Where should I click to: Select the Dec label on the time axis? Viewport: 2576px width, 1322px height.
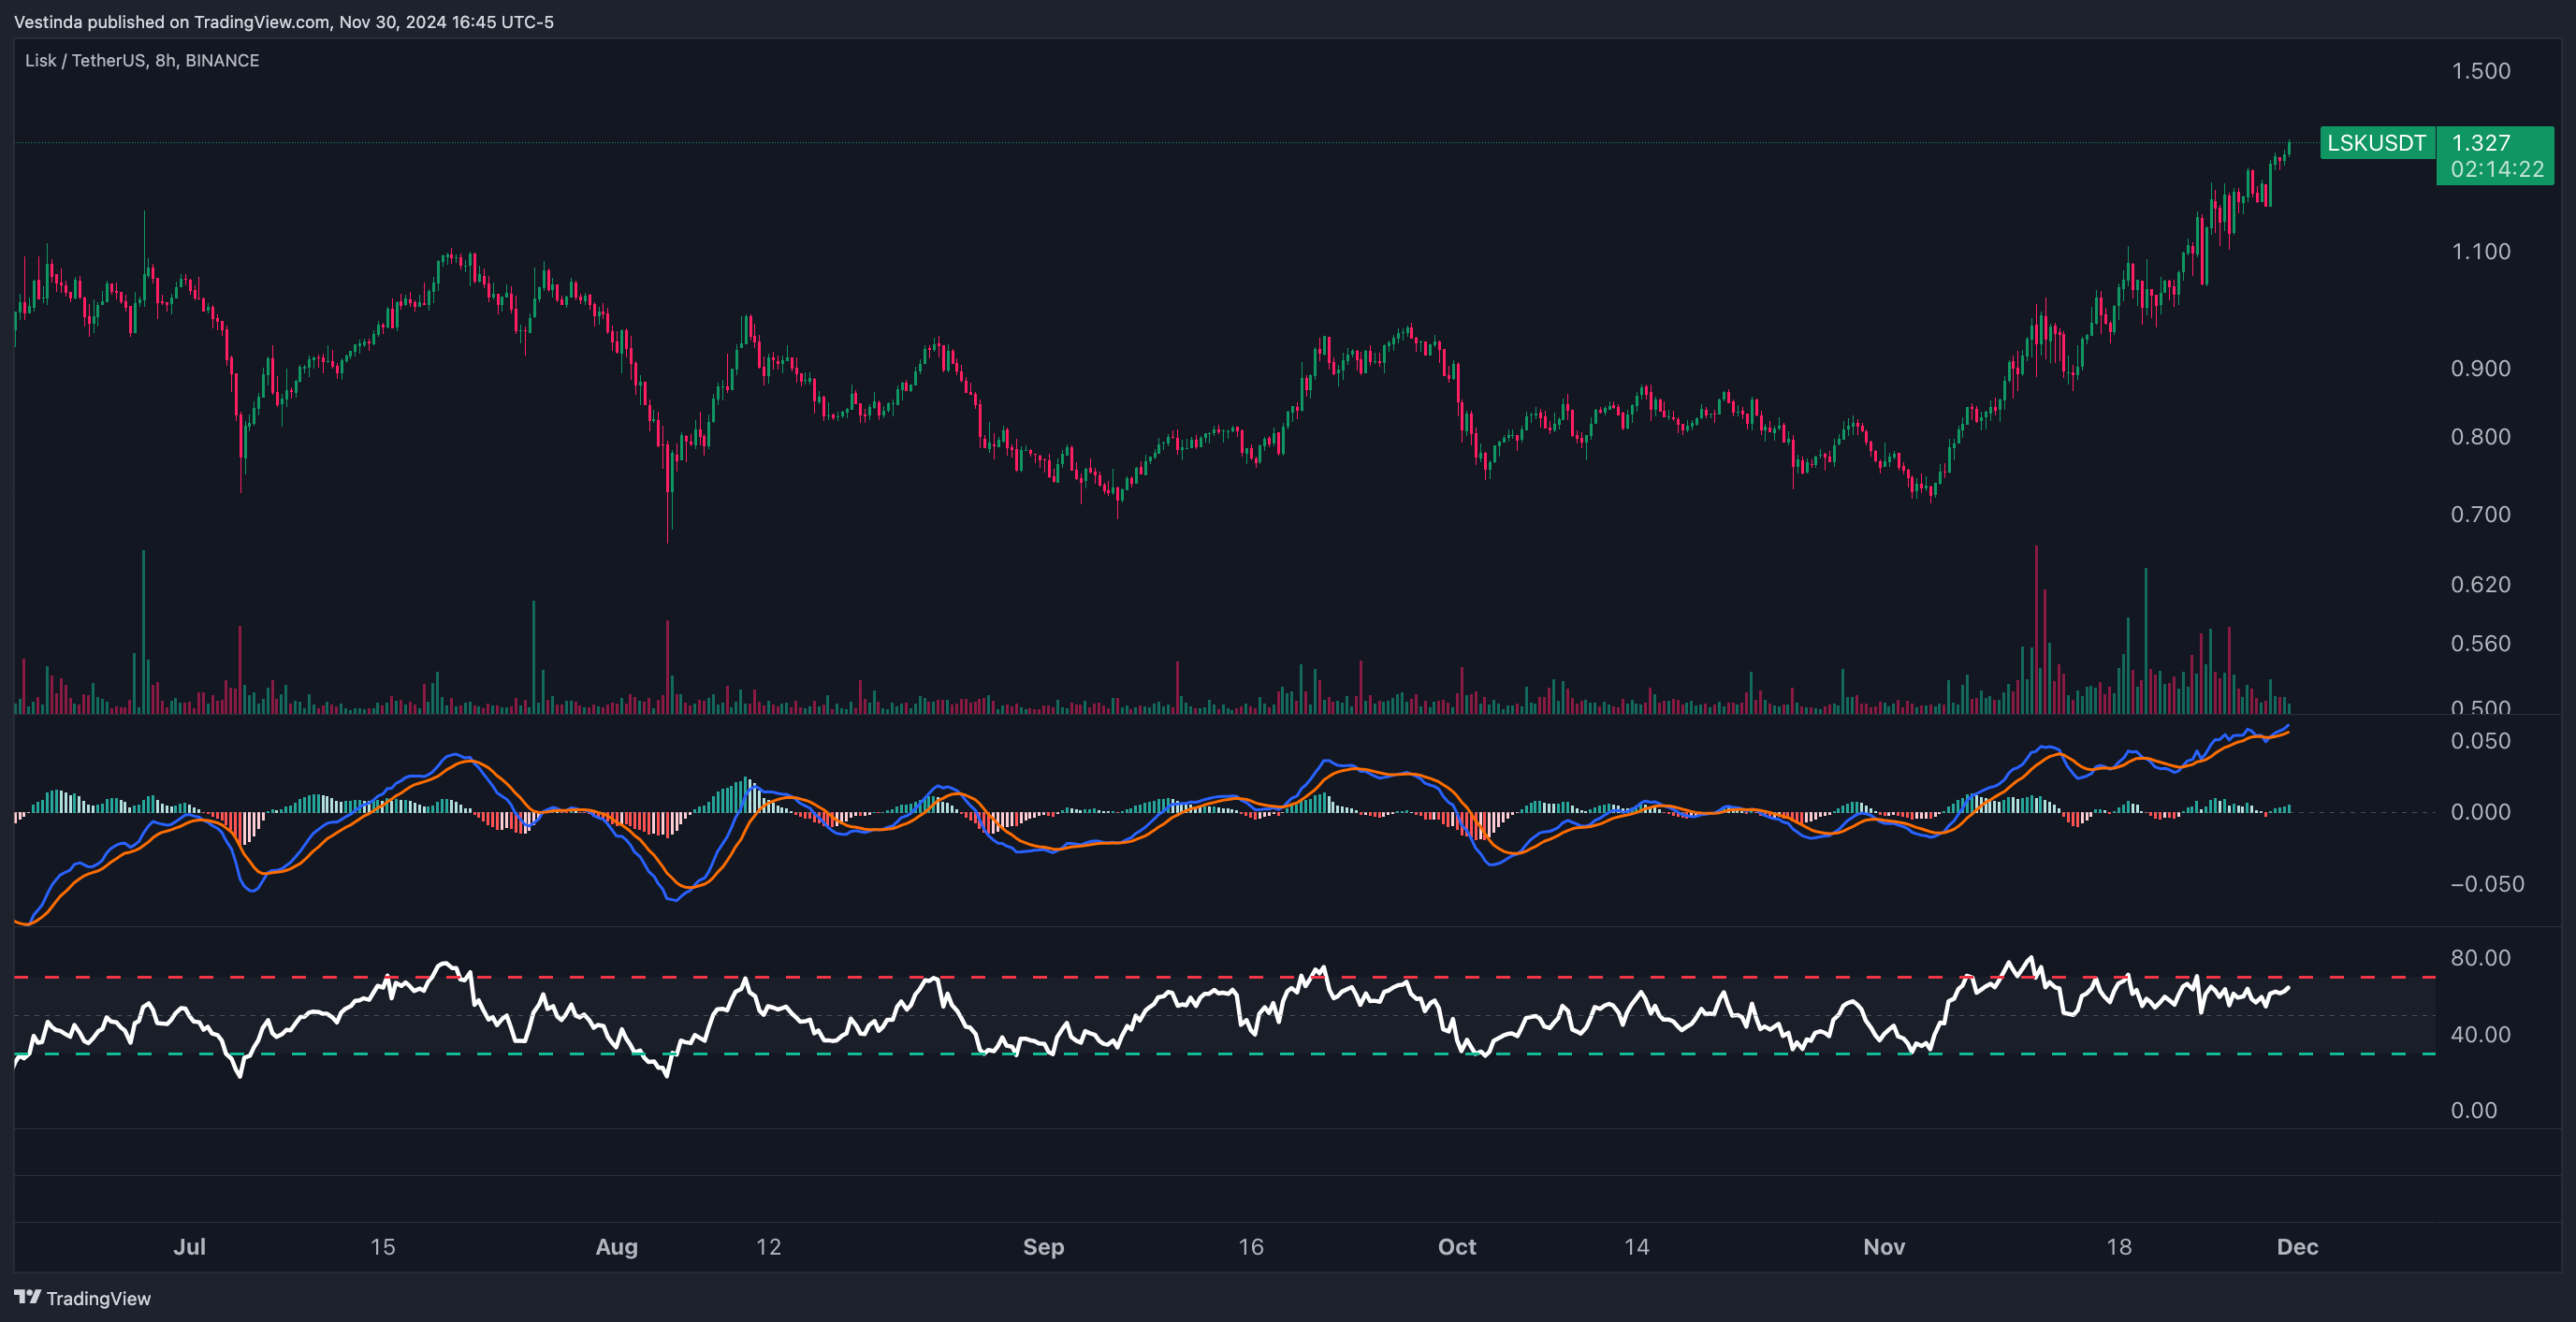click(2298, 1247)
